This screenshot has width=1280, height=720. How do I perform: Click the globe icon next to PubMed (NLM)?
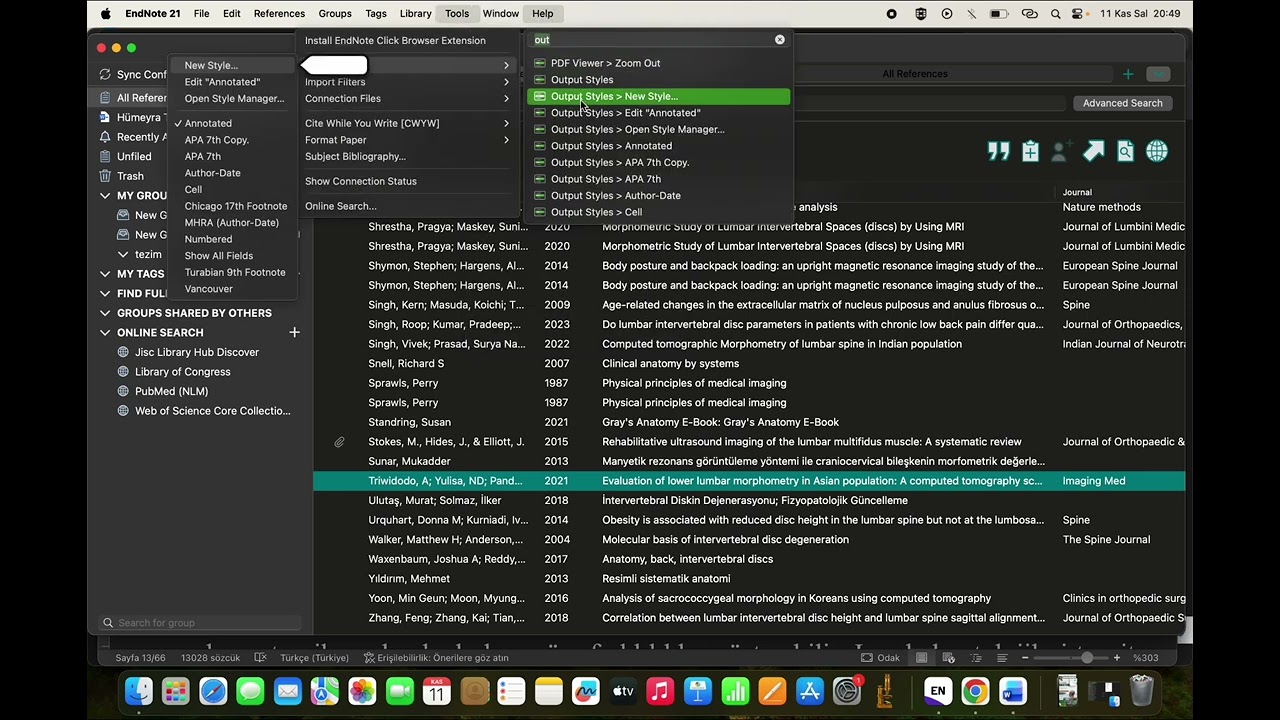[123, 391]
